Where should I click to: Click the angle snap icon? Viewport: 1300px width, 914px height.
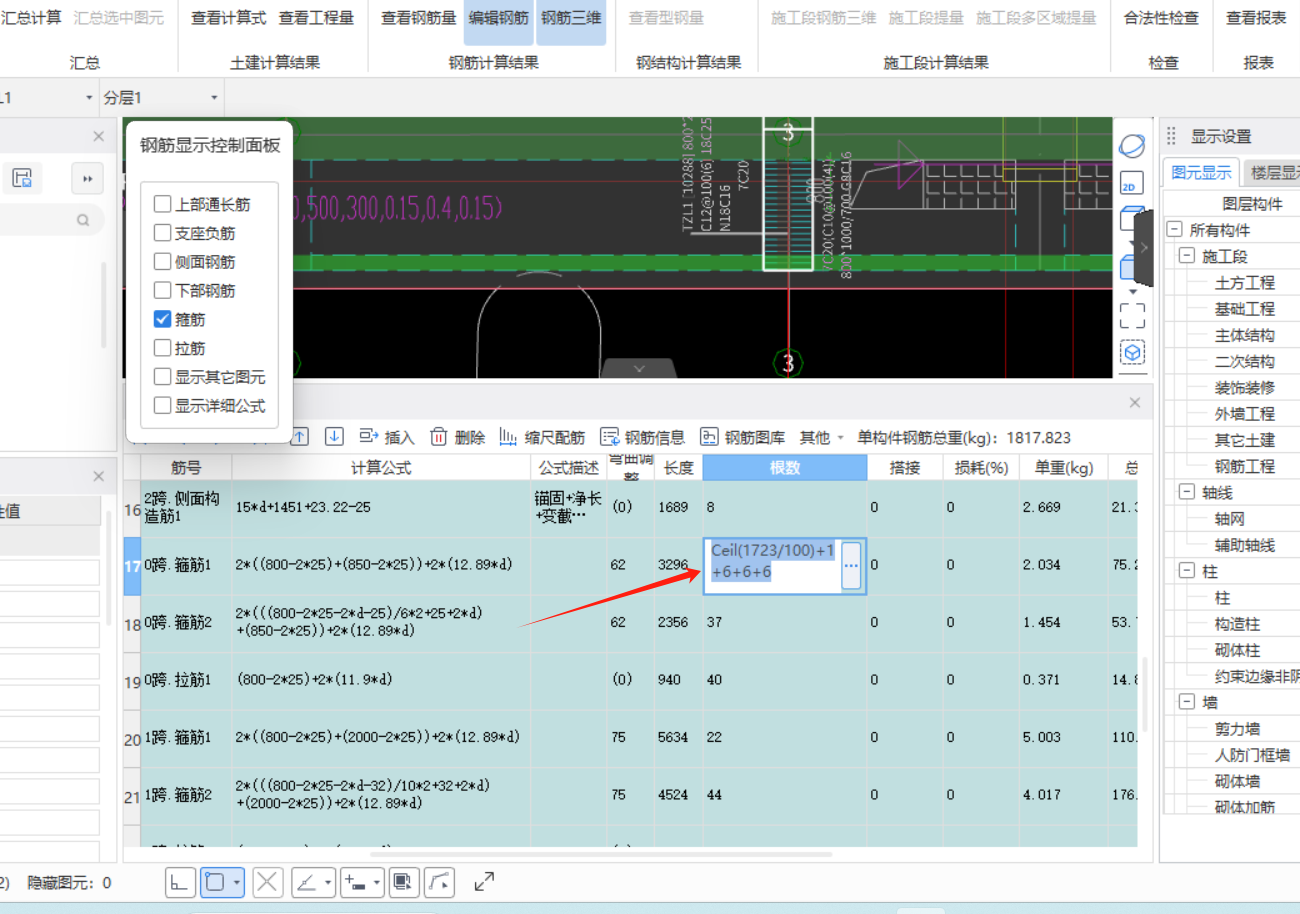(x=307, y=882)
